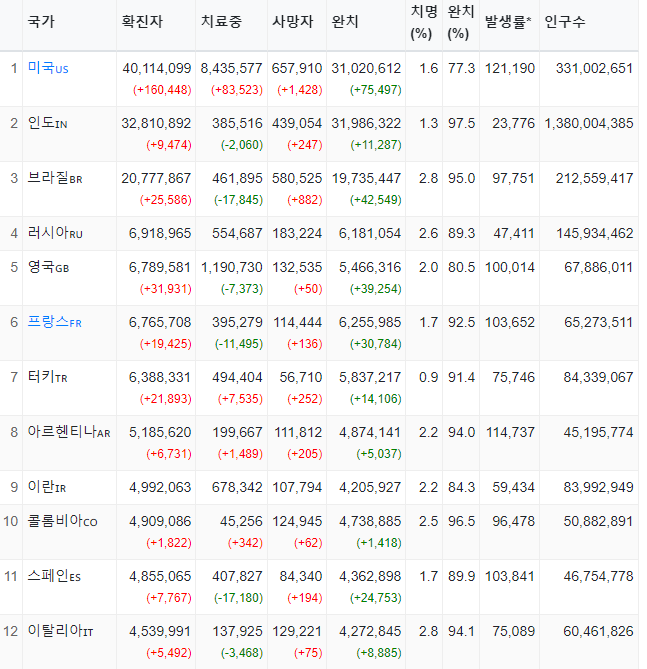Click France active change (-11,495)

pos(239,344)
